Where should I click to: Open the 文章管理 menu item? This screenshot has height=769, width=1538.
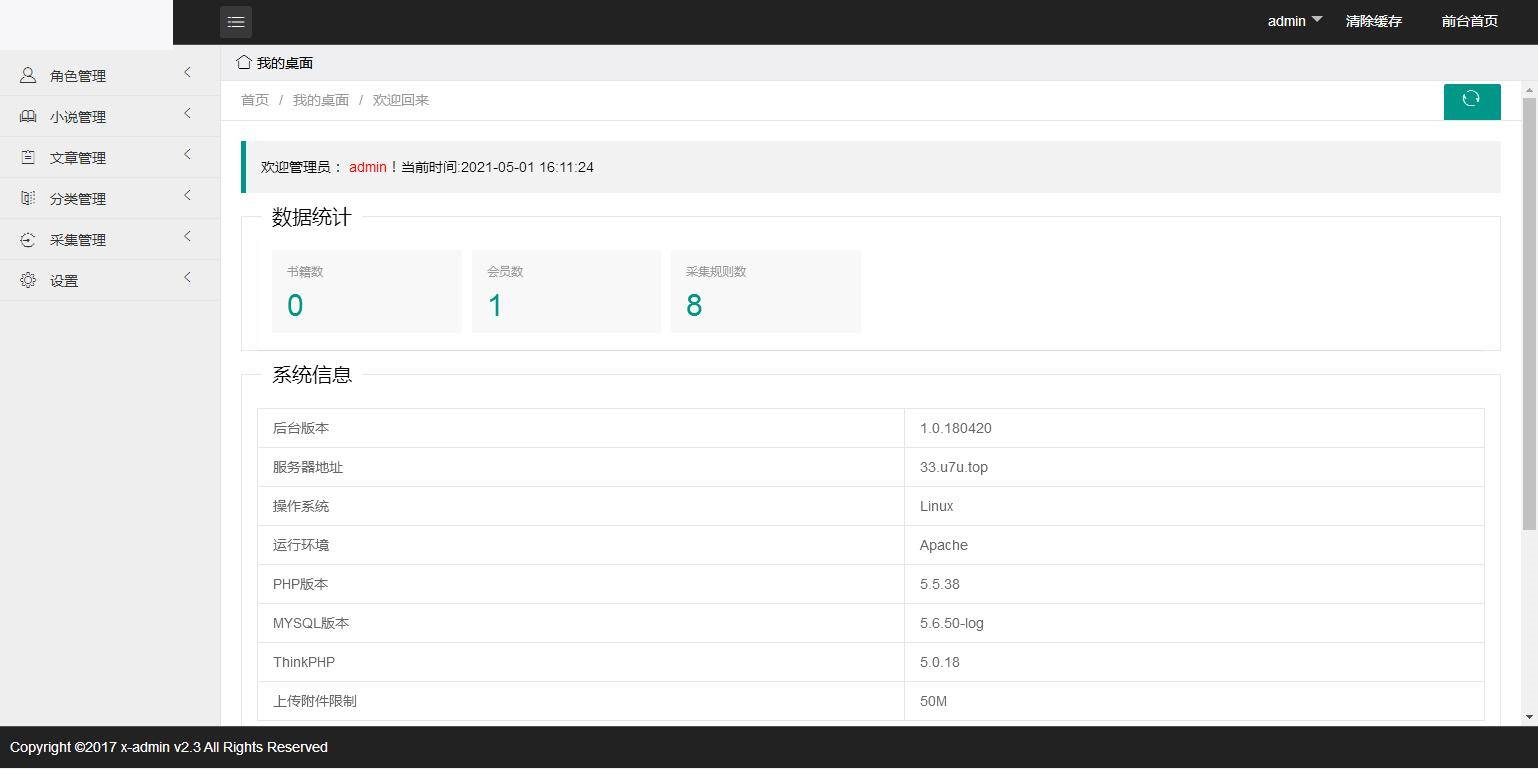[x=78, y=158]
